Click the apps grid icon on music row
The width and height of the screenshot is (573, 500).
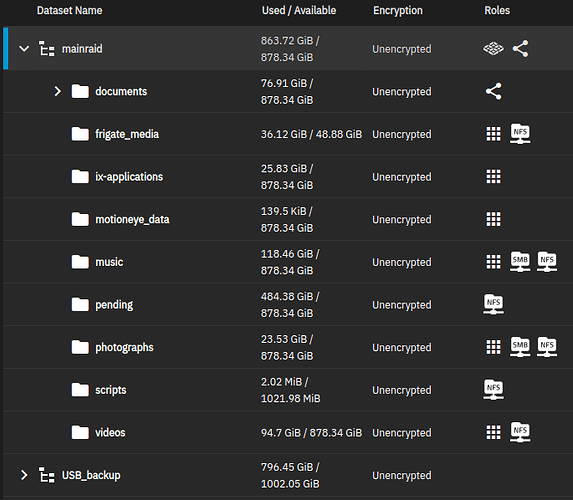coord(493,262)
